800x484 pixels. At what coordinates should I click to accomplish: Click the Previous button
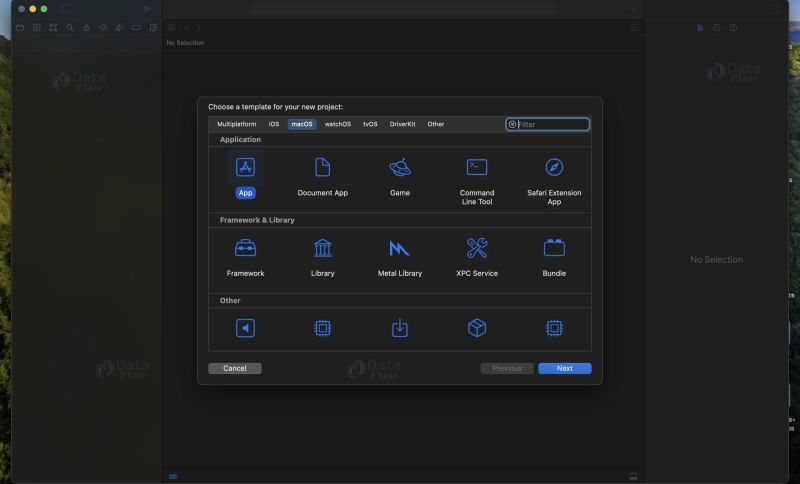pos(507,368)
